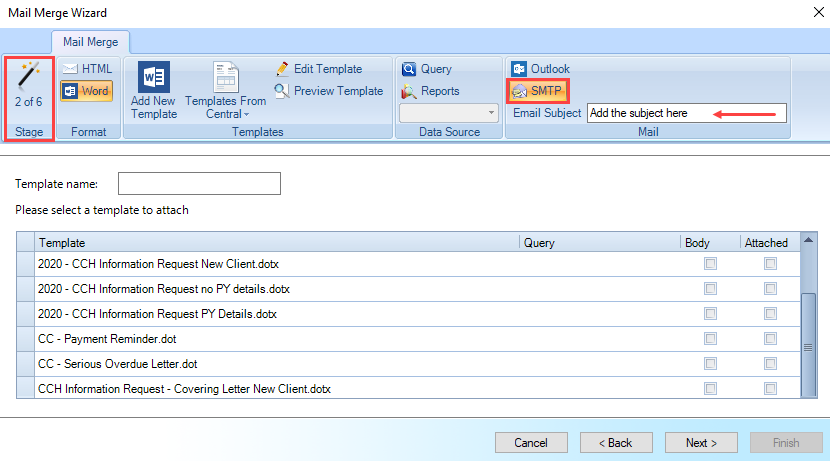Check Body for 2020 PY Details.dotx

point(710,313)
